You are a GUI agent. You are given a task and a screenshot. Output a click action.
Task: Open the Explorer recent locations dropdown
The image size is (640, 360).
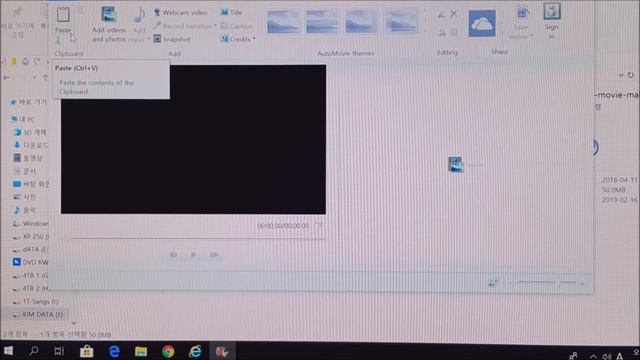34,77
